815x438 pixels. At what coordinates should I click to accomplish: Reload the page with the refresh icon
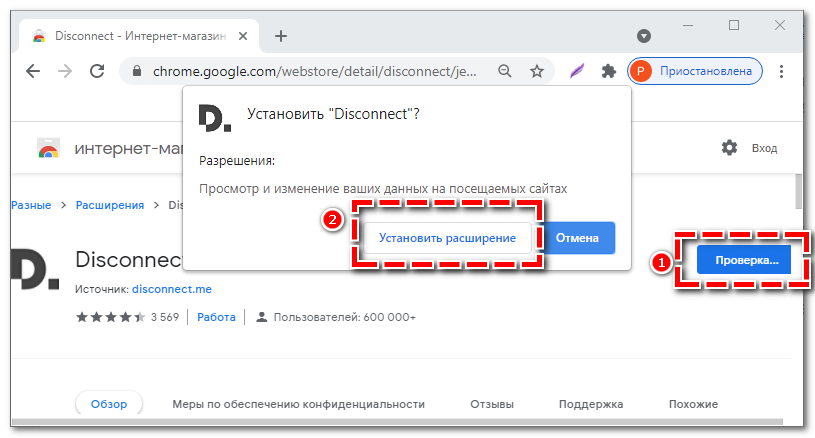pos(97,71)
